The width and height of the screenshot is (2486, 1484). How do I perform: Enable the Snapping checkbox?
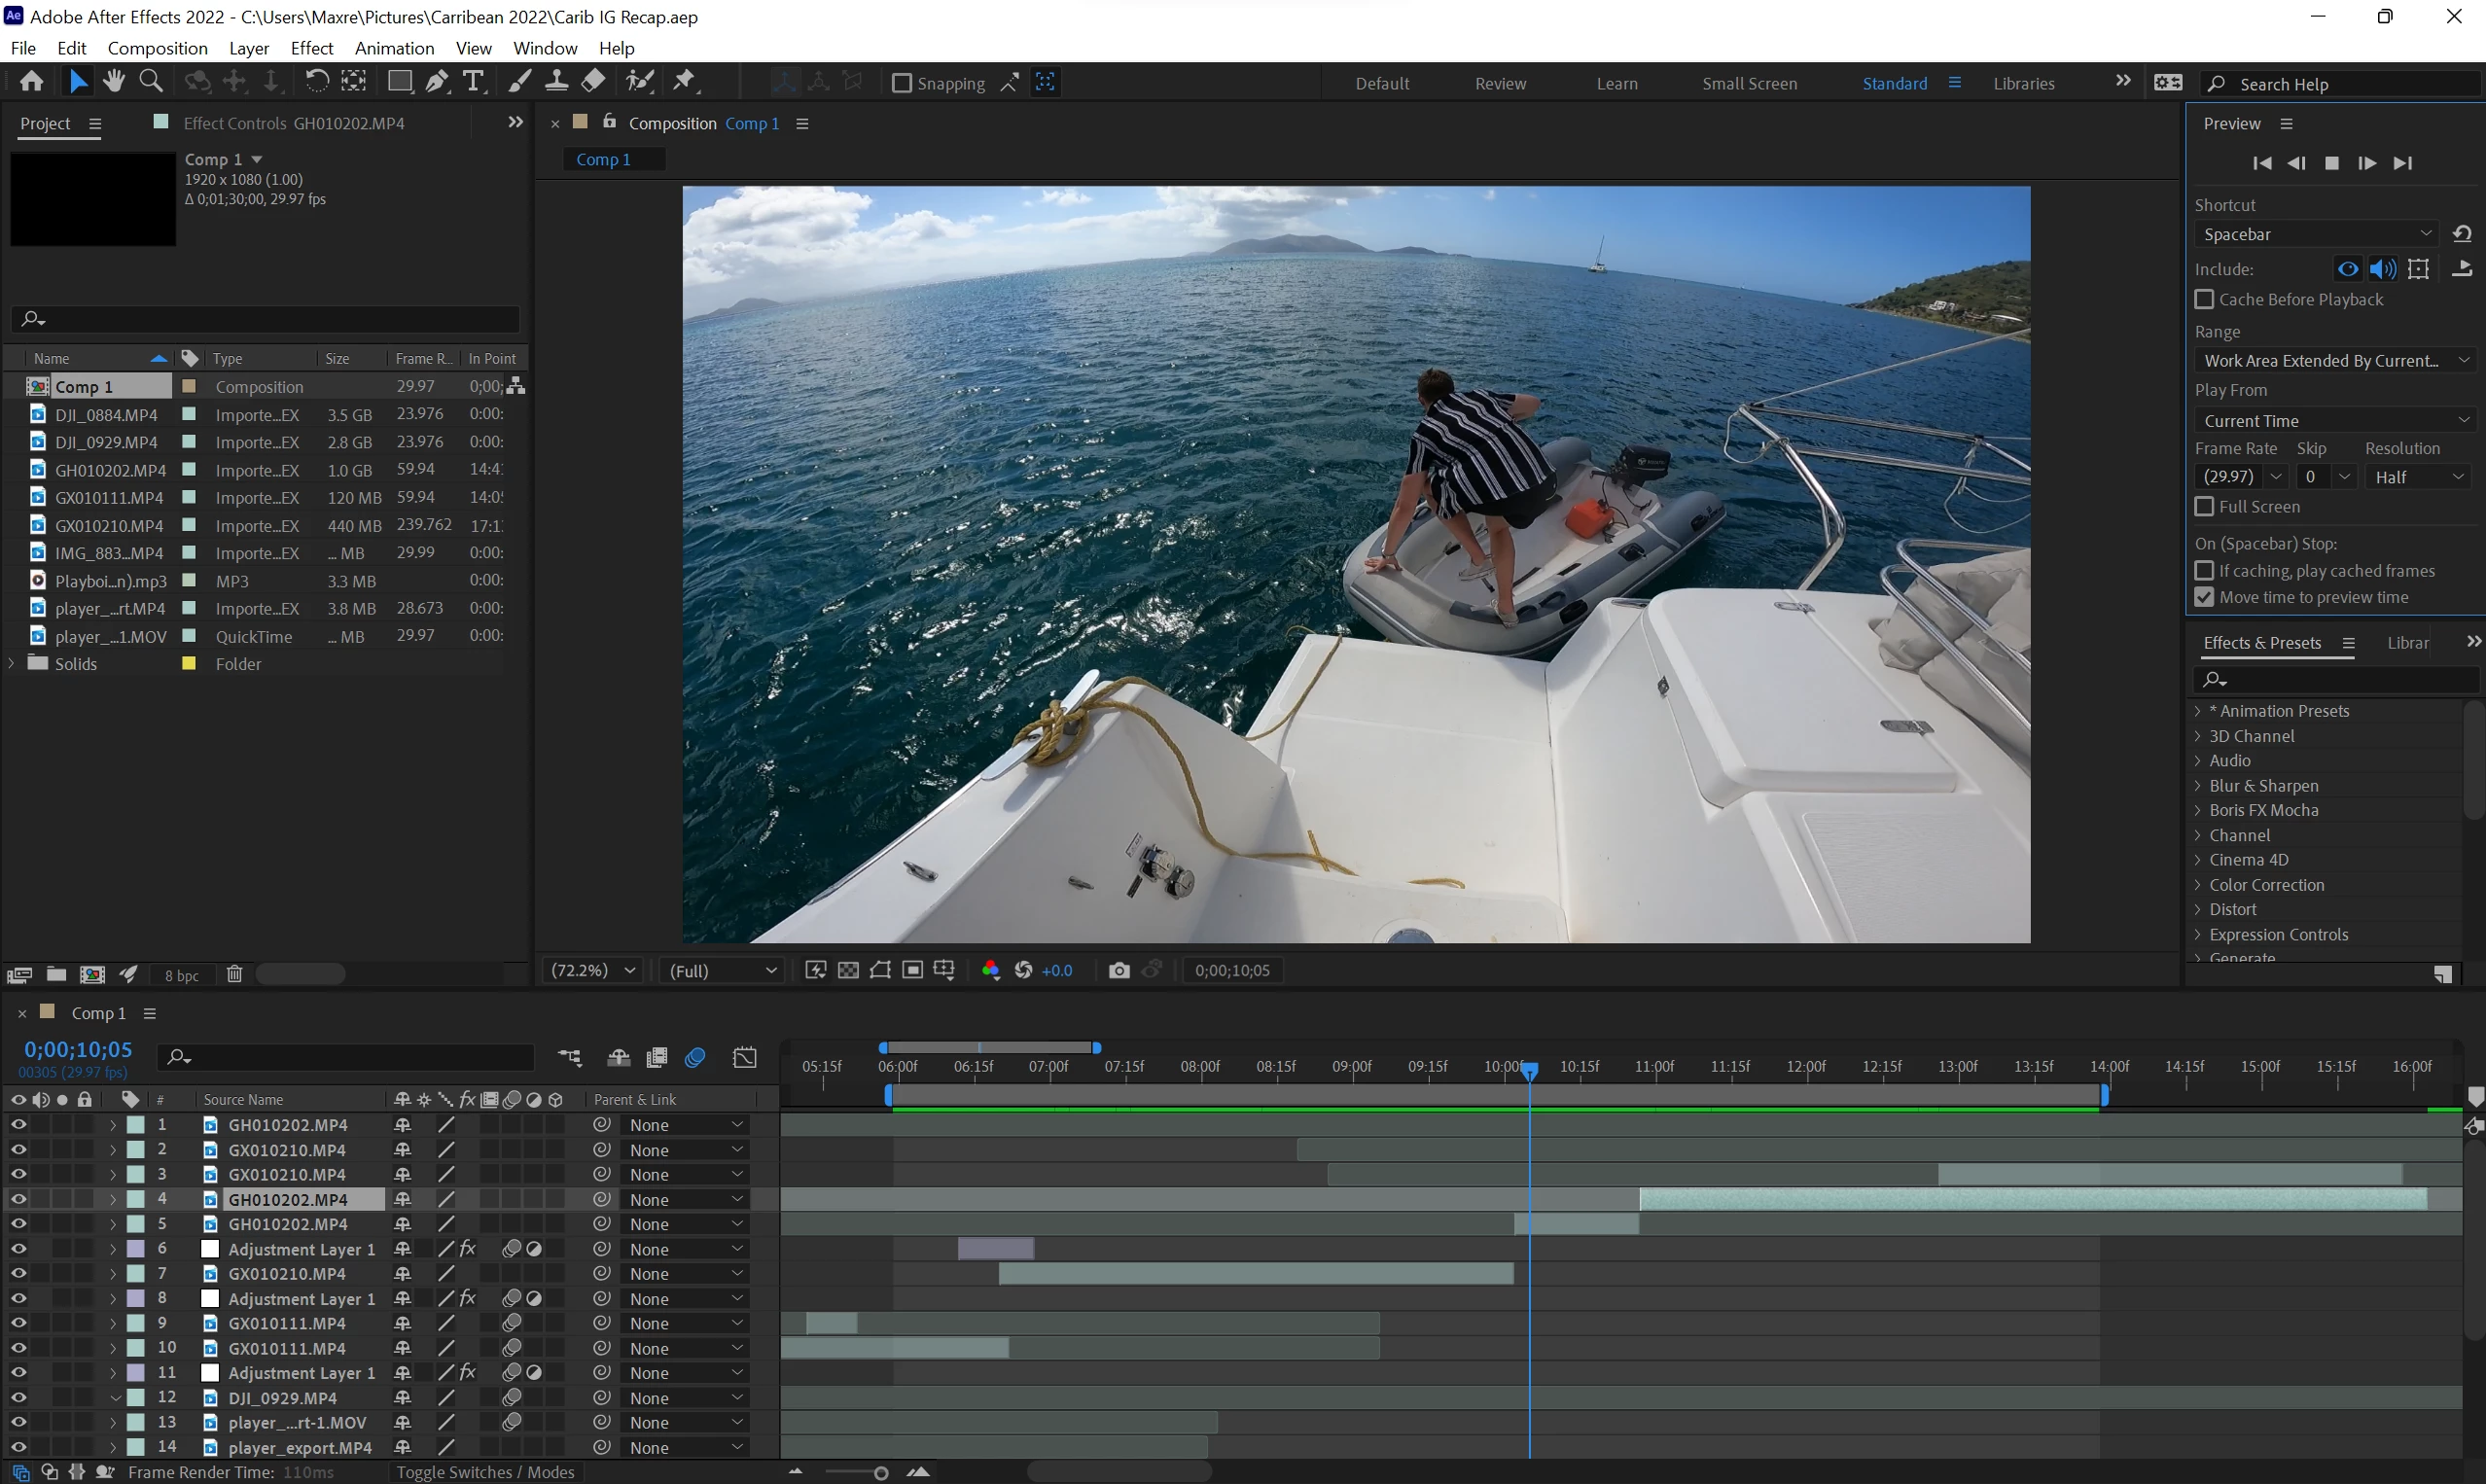[901, 83]
